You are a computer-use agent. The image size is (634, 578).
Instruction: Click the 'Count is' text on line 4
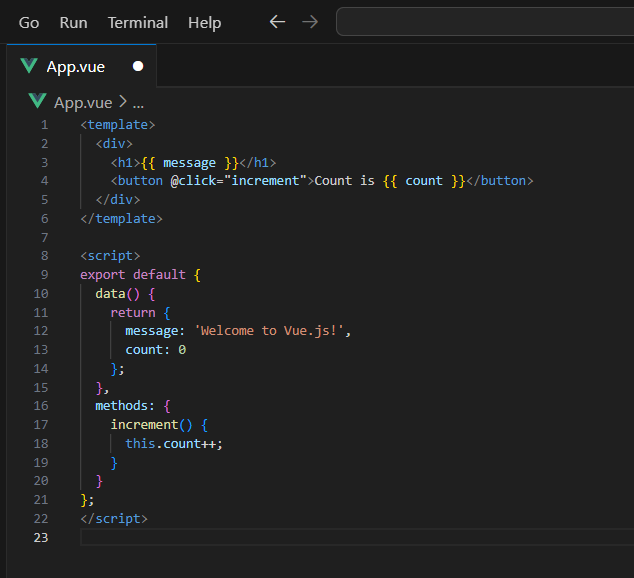tap(344, 181)
